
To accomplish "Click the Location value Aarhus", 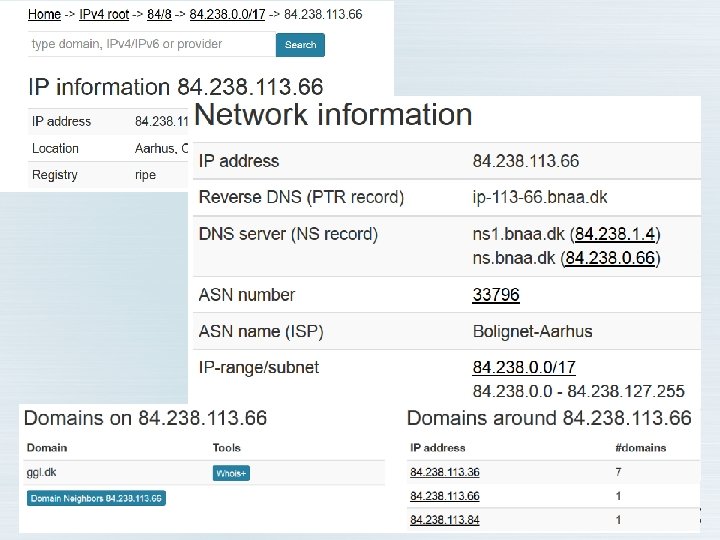I will point(156,148).
